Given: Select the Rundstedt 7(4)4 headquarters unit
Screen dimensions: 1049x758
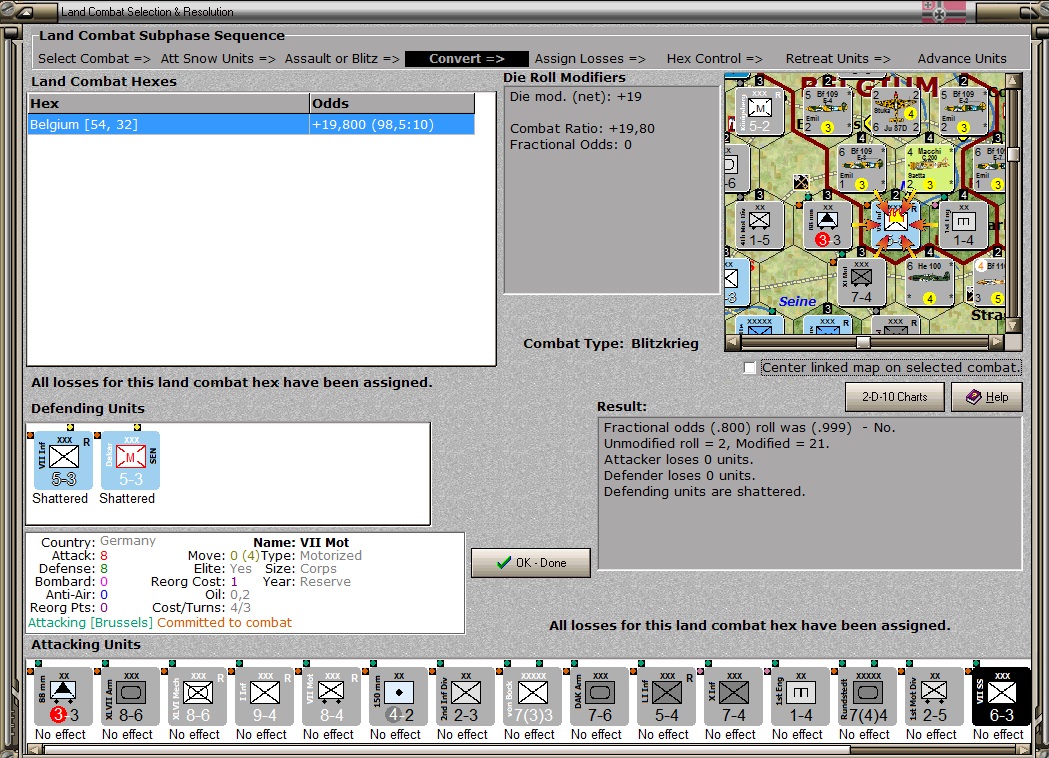Looking at the screenshot, I should pos(868,697).
